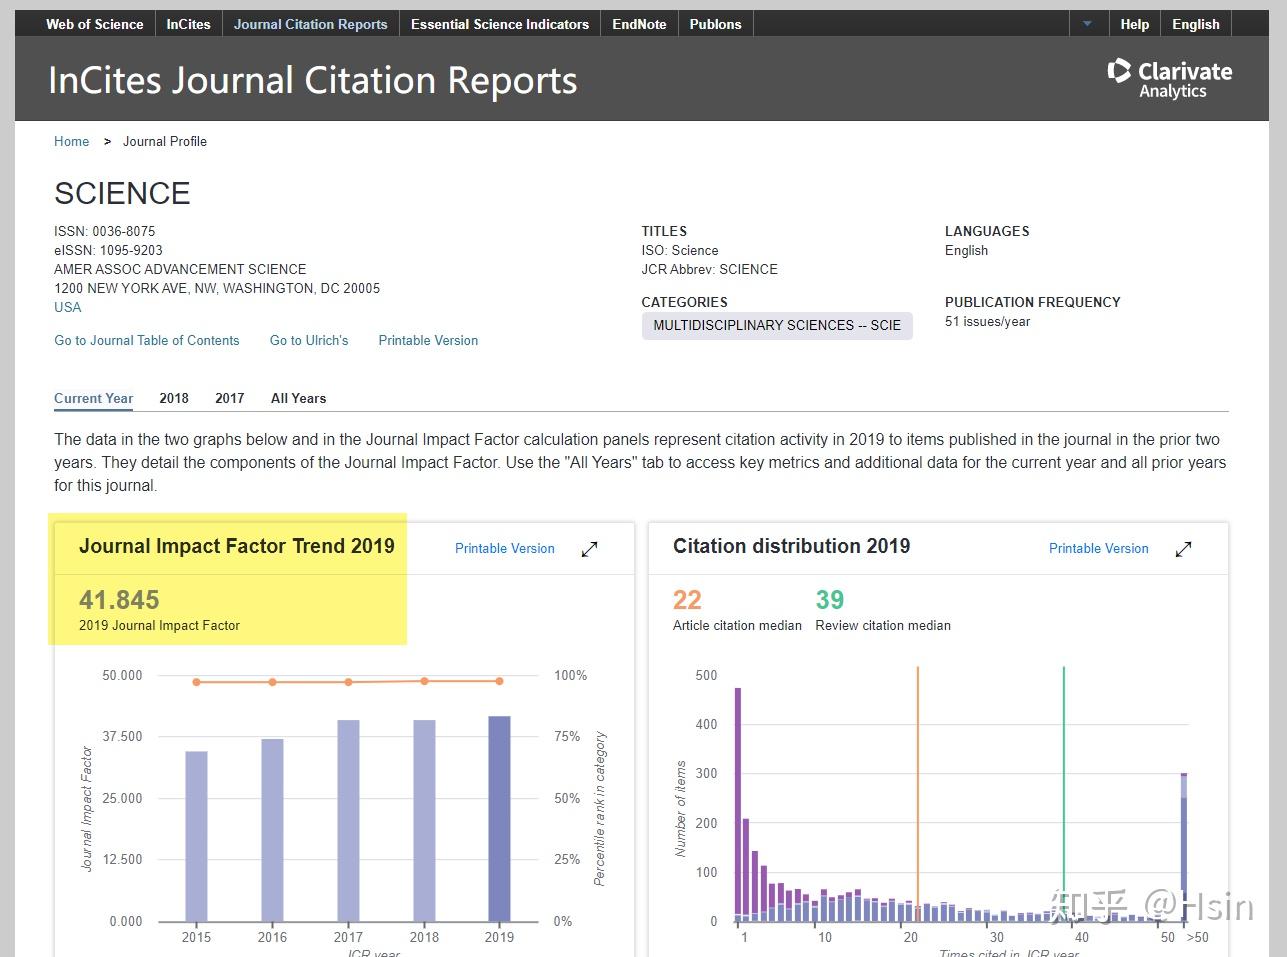
Task: Open the English language menu
Action: pyautogui.click(x=1195, y=24)
